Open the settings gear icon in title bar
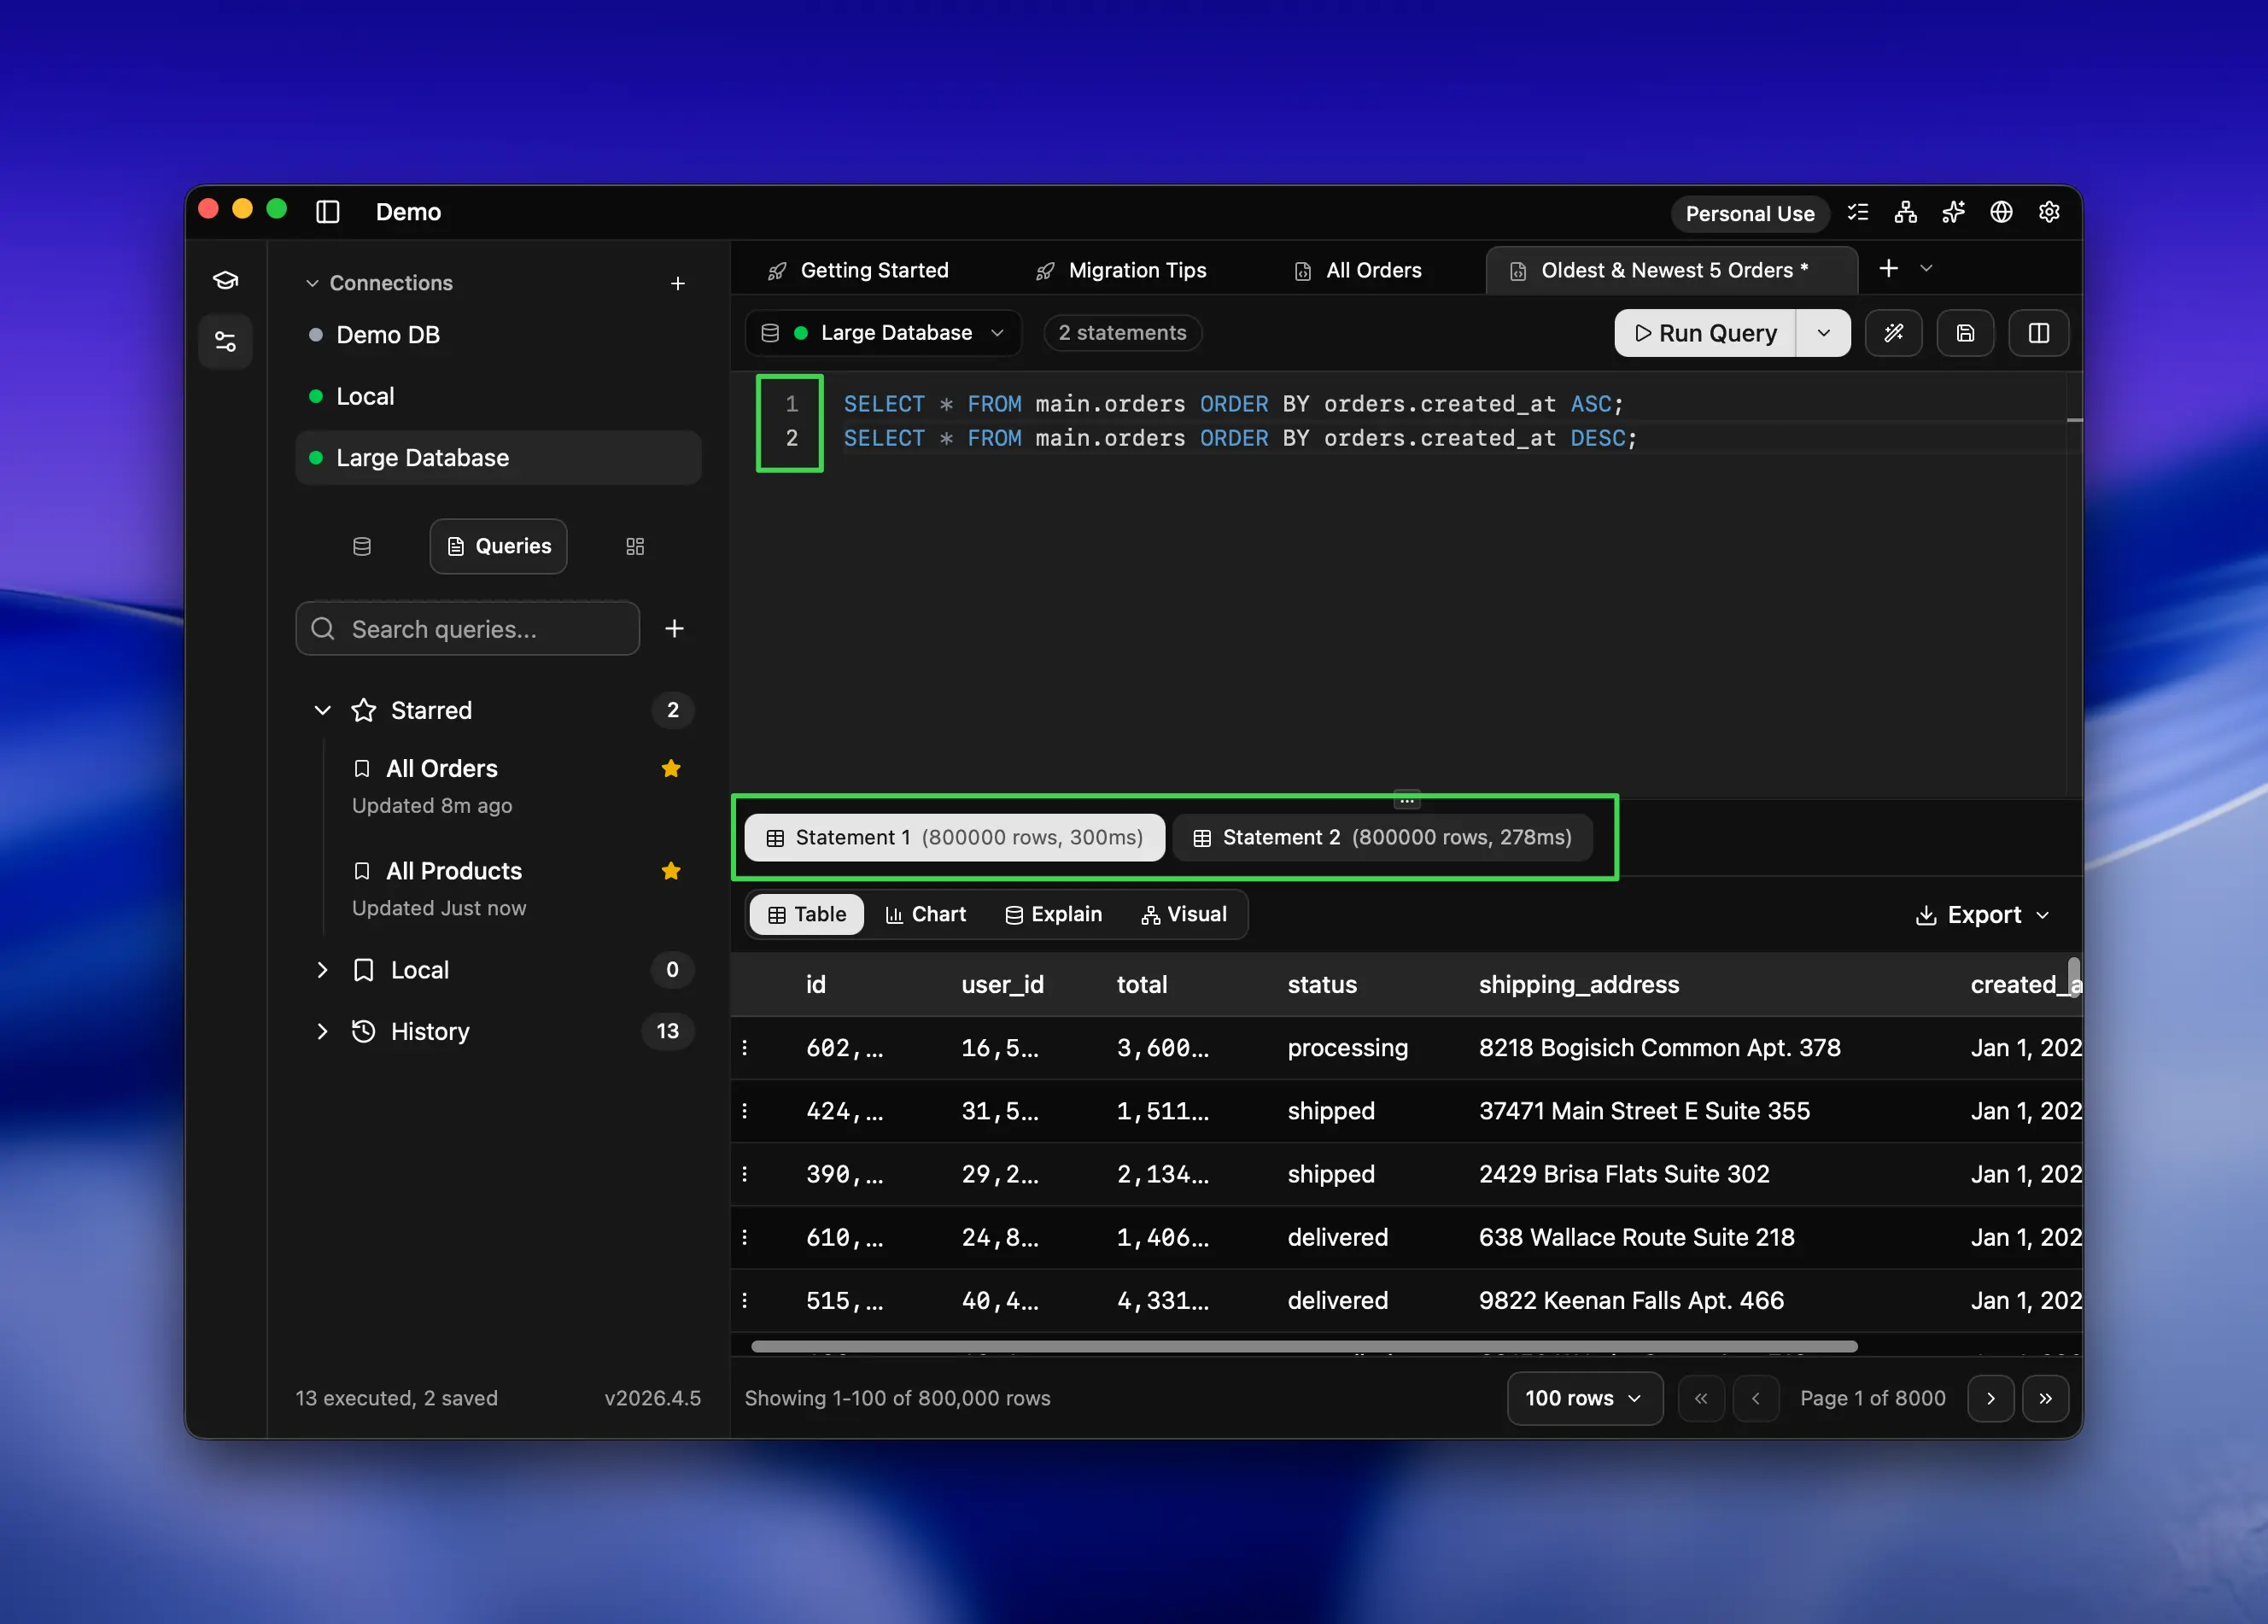 pos(2049,212)
